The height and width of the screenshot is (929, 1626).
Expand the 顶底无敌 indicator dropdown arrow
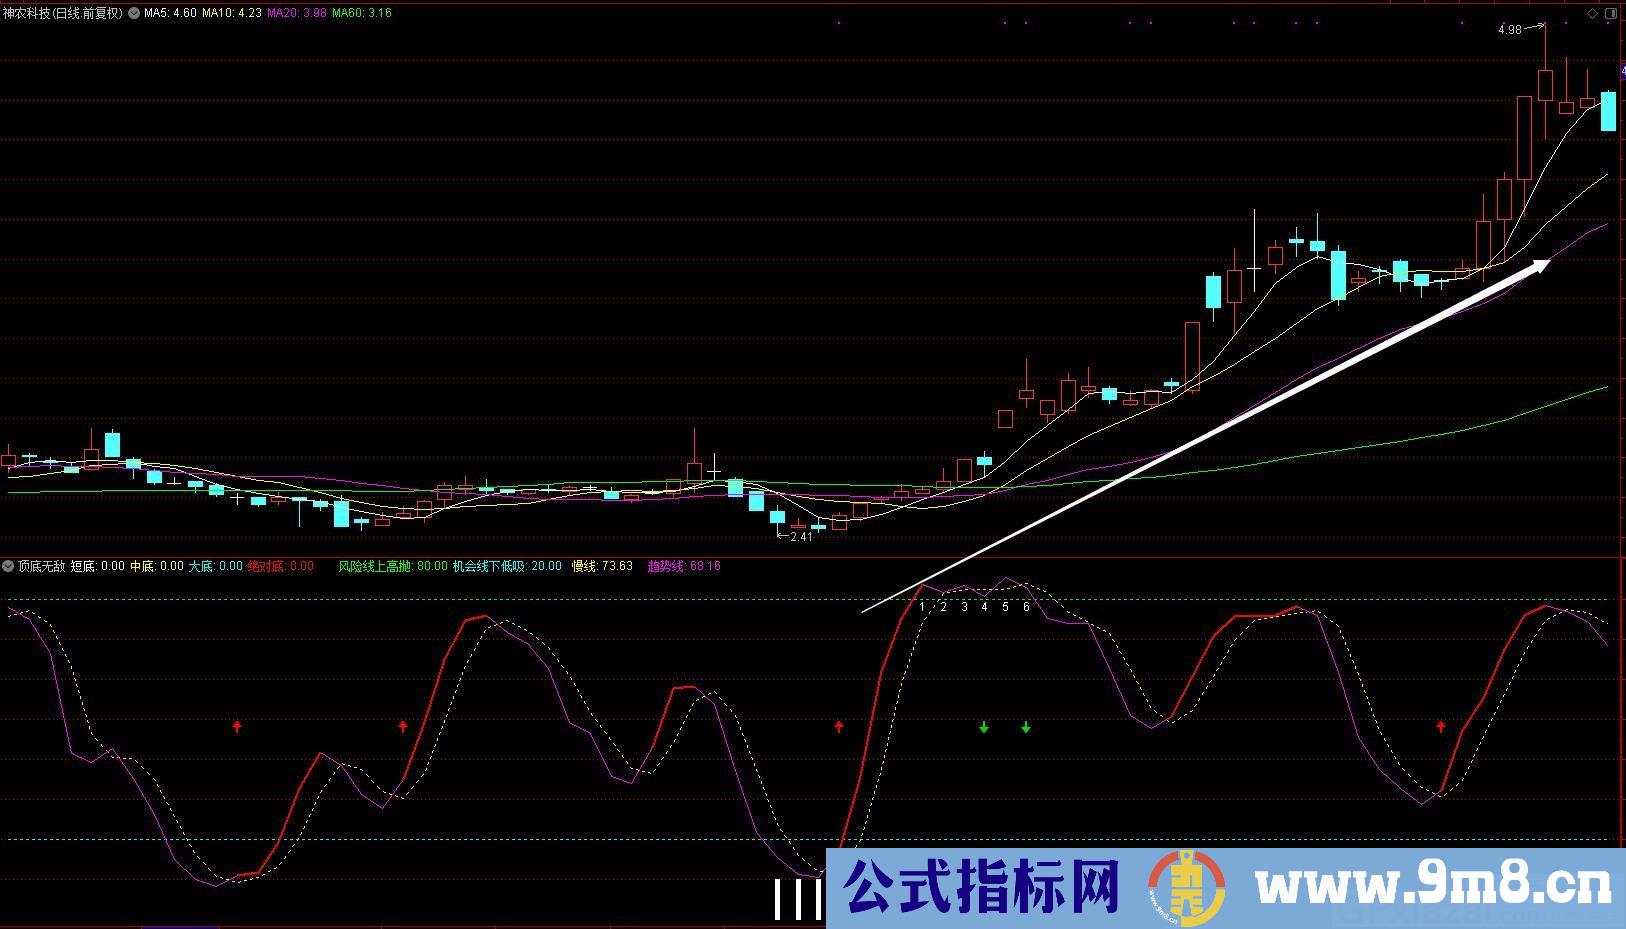click(x=8, y=566)
